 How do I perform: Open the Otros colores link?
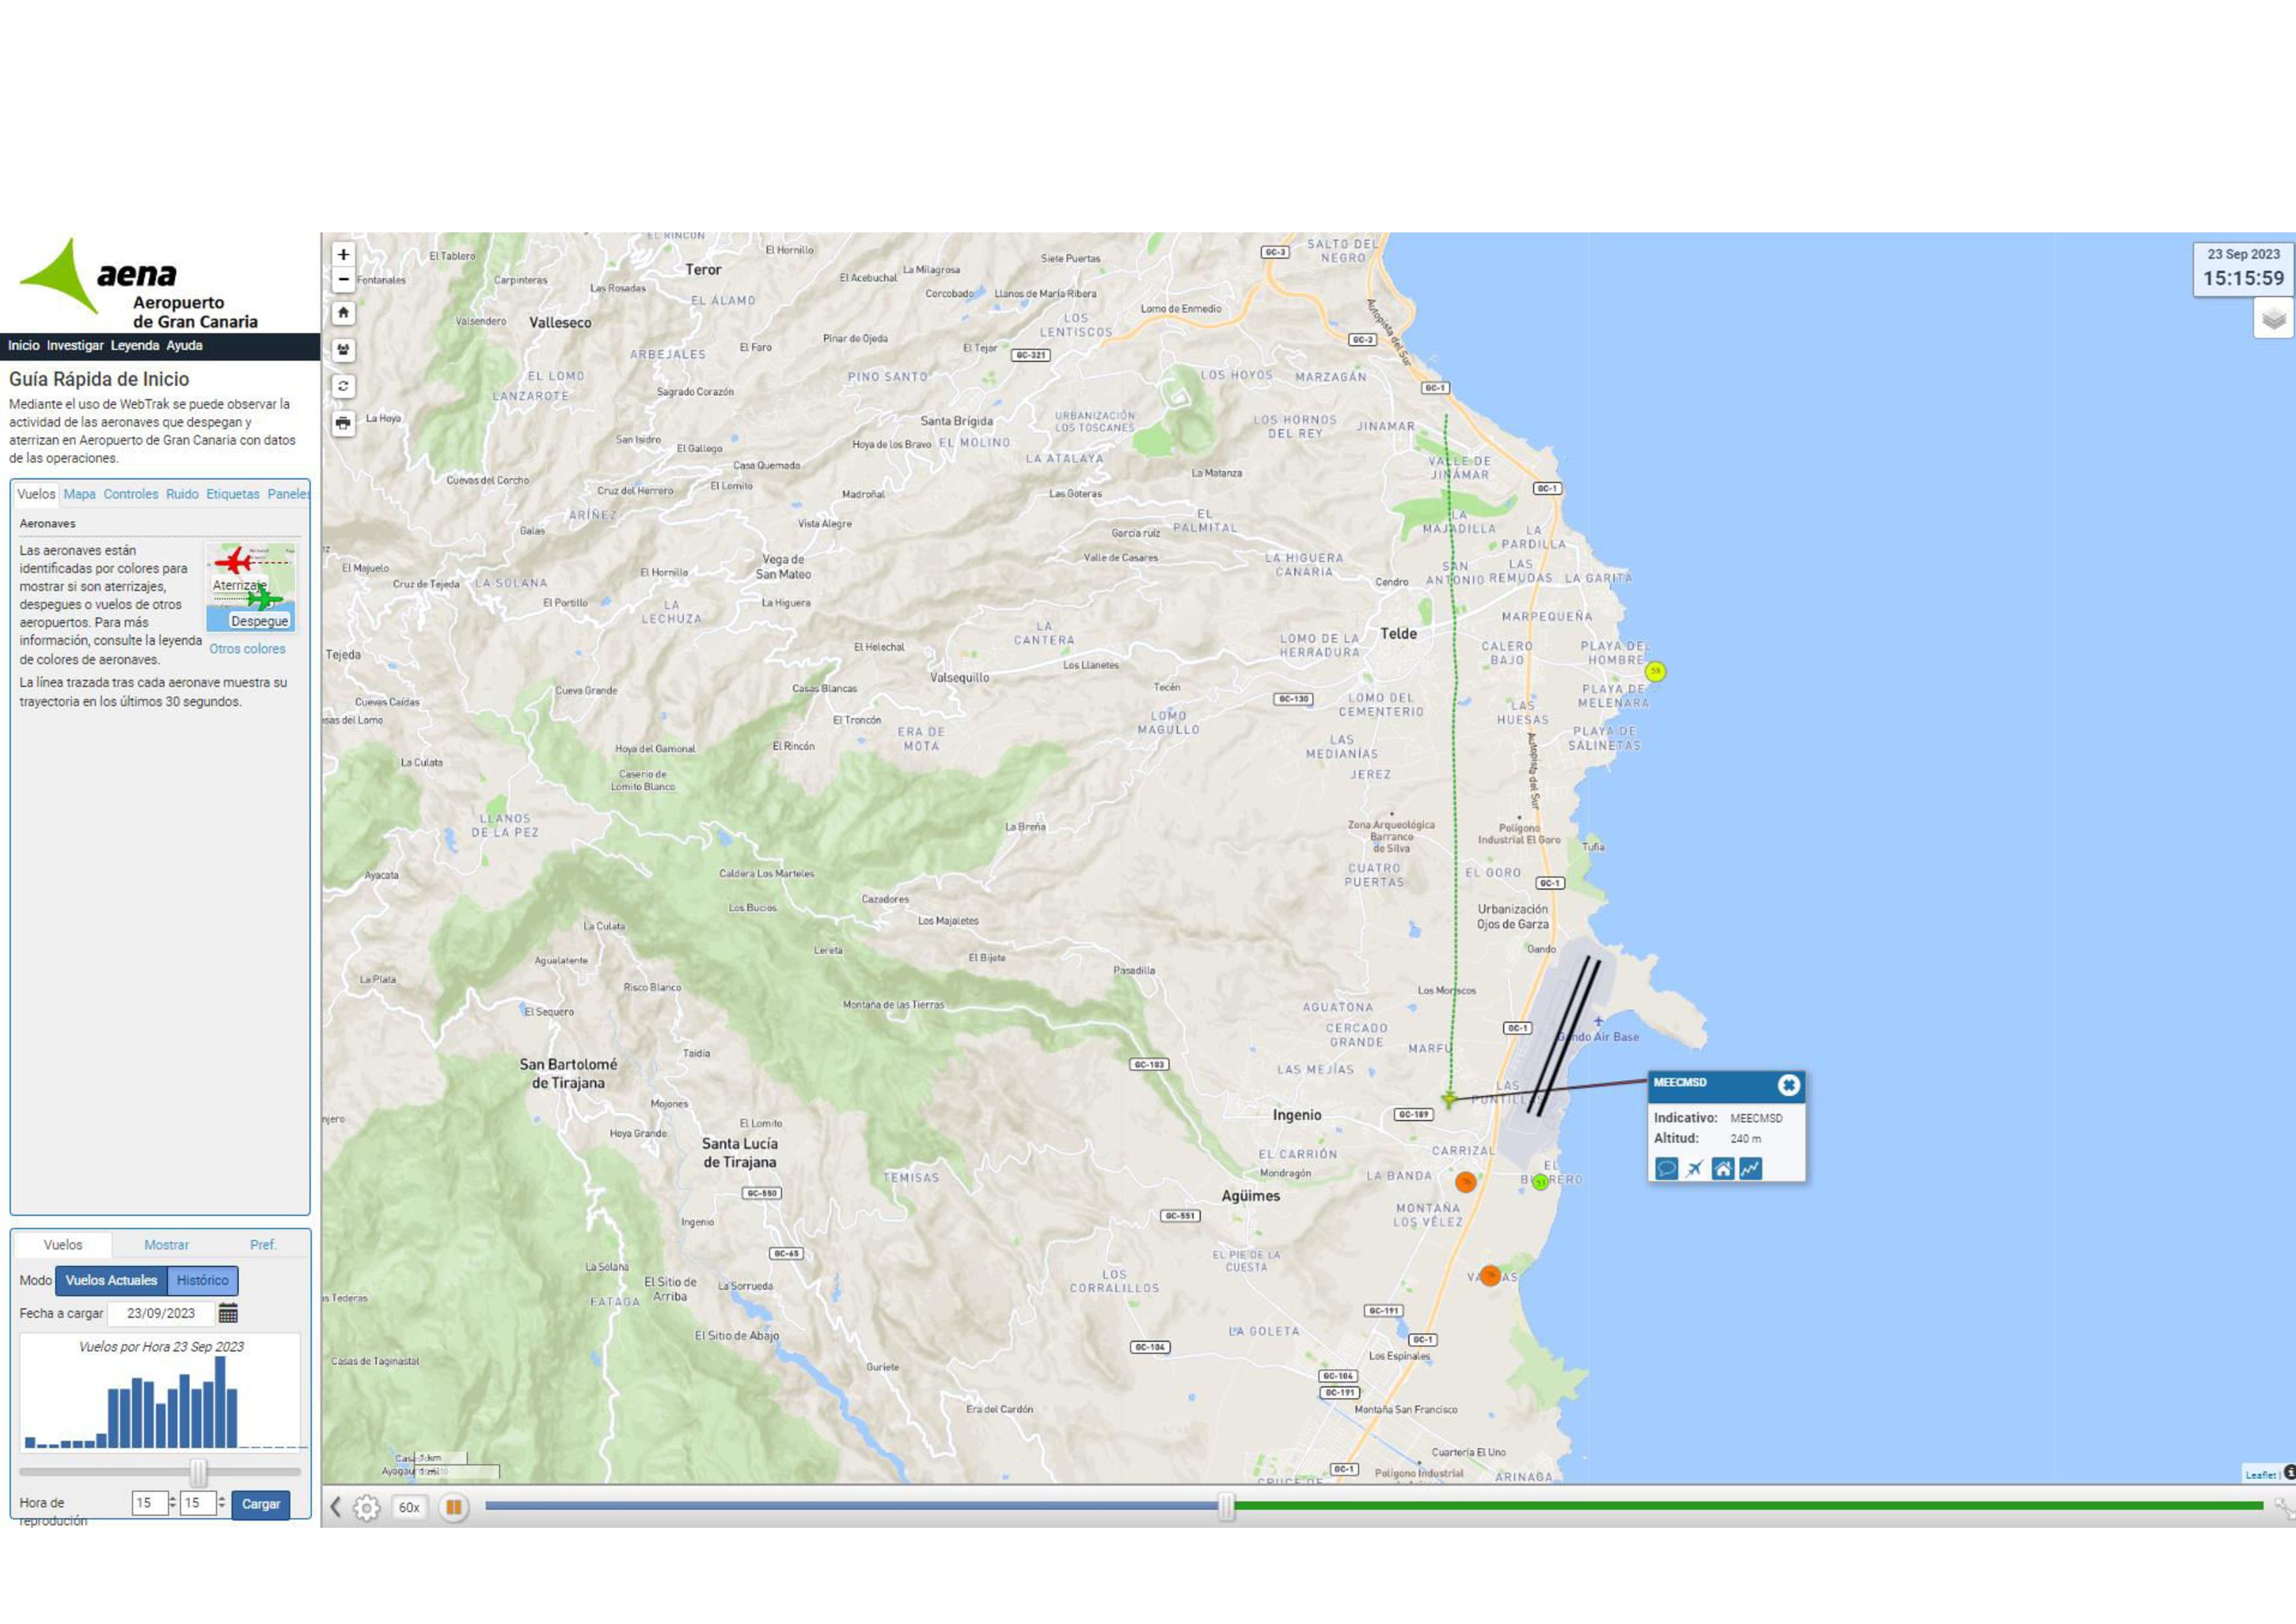coord(247,649)
